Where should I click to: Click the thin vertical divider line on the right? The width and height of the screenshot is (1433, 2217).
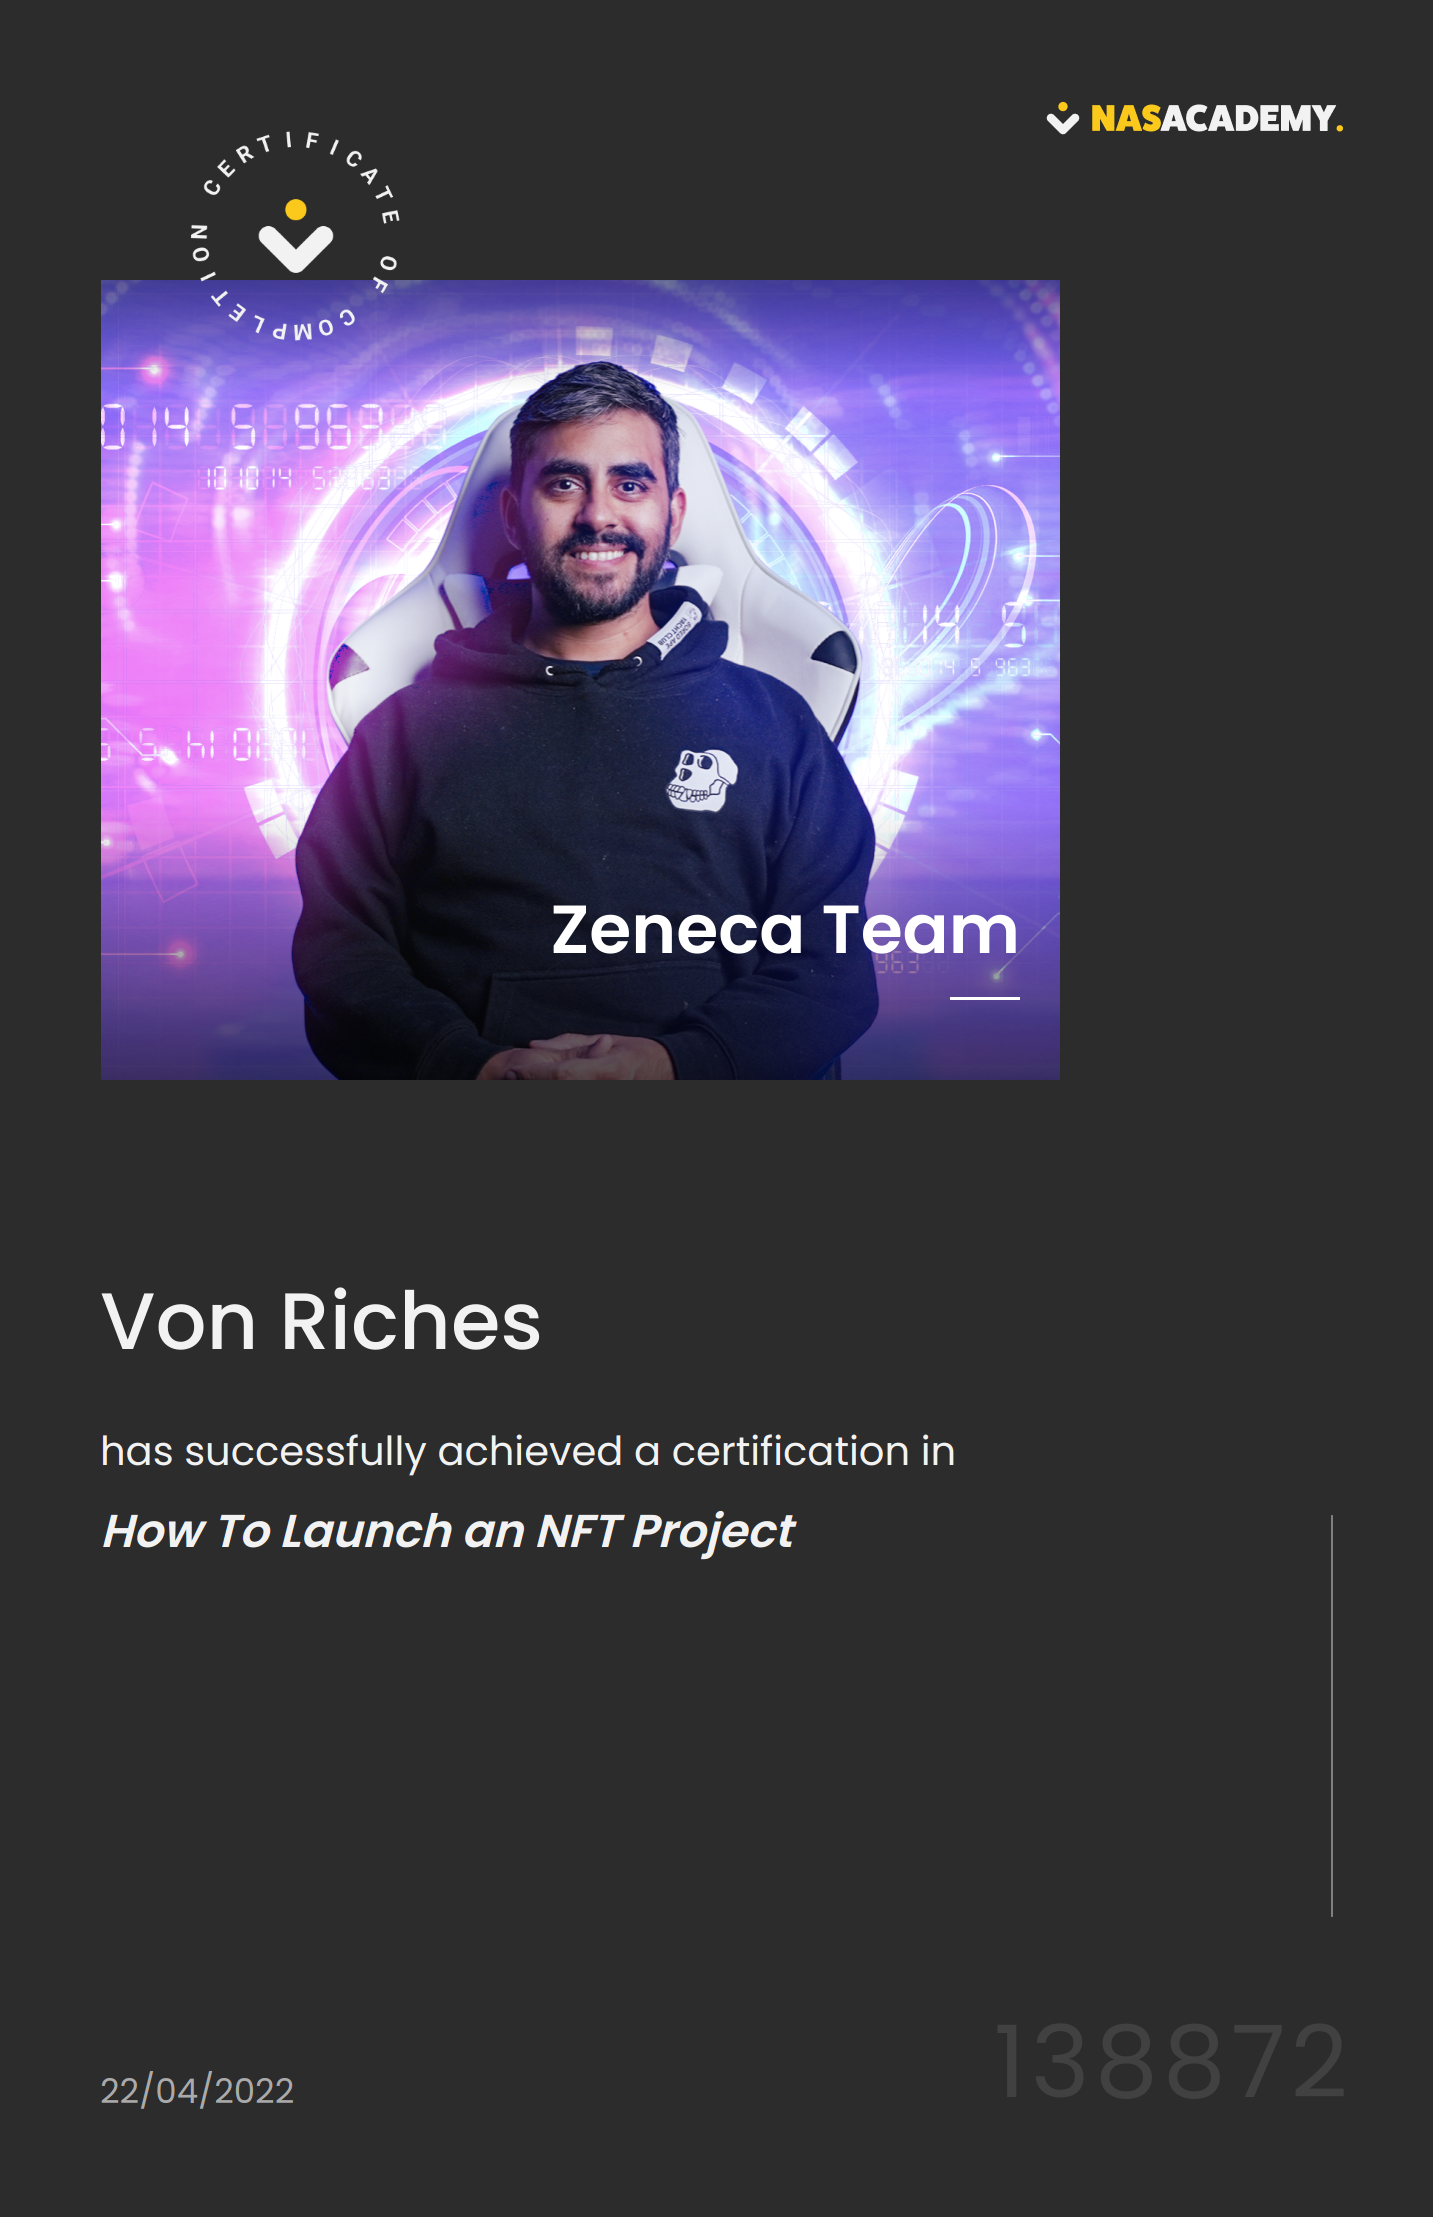coord(1332,1716)
